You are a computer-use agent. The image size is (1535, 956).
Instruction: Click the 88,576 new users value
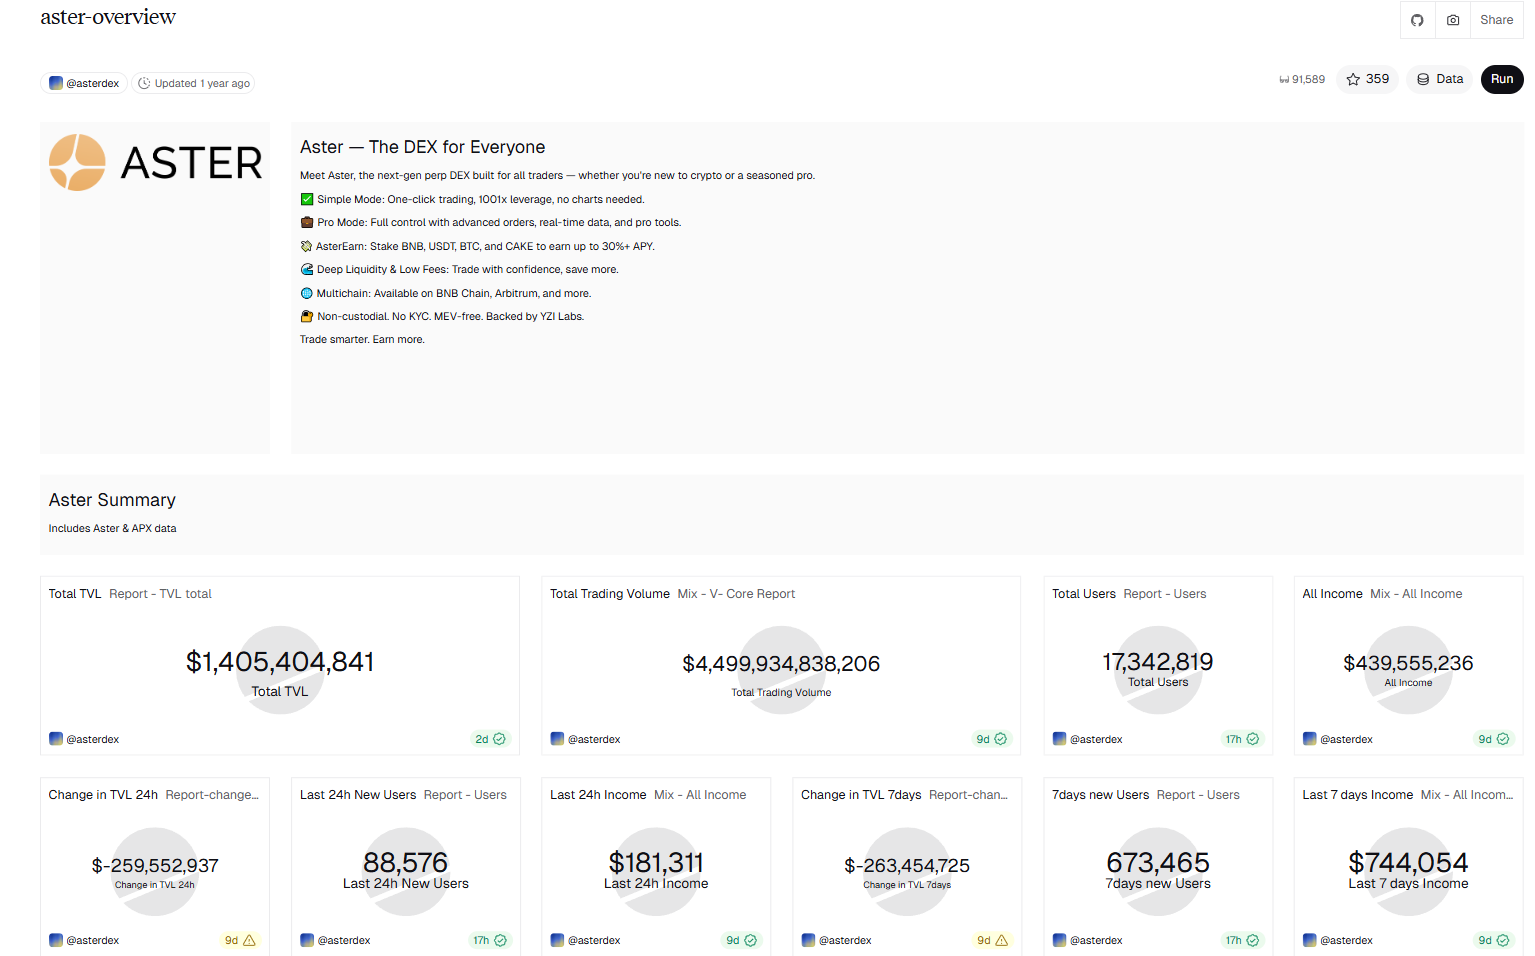pos(405,862)
